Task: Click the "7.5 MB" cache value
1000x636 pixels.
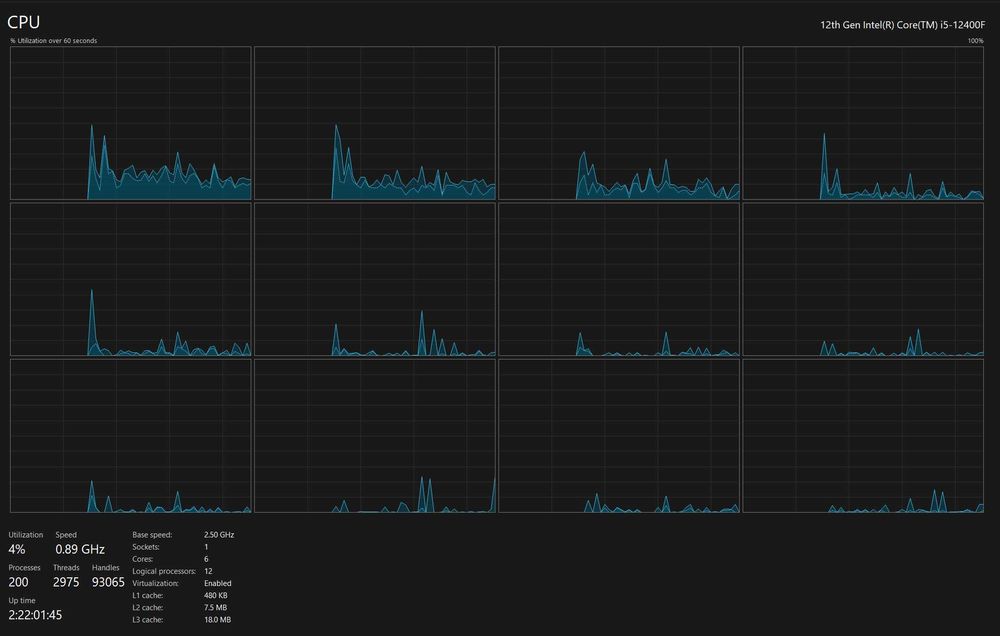Action: pos(216,607)
